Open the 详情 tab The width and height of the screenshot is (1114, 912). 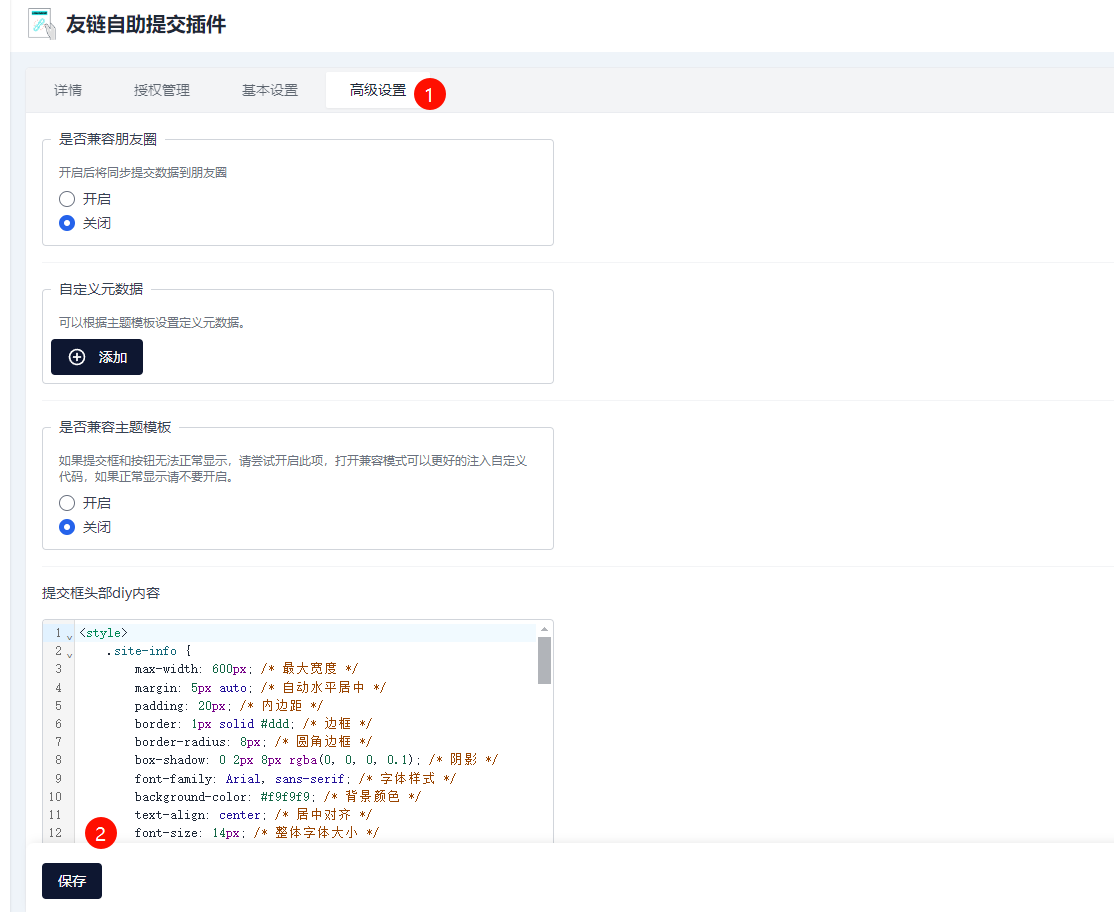(x=68, y=90)
